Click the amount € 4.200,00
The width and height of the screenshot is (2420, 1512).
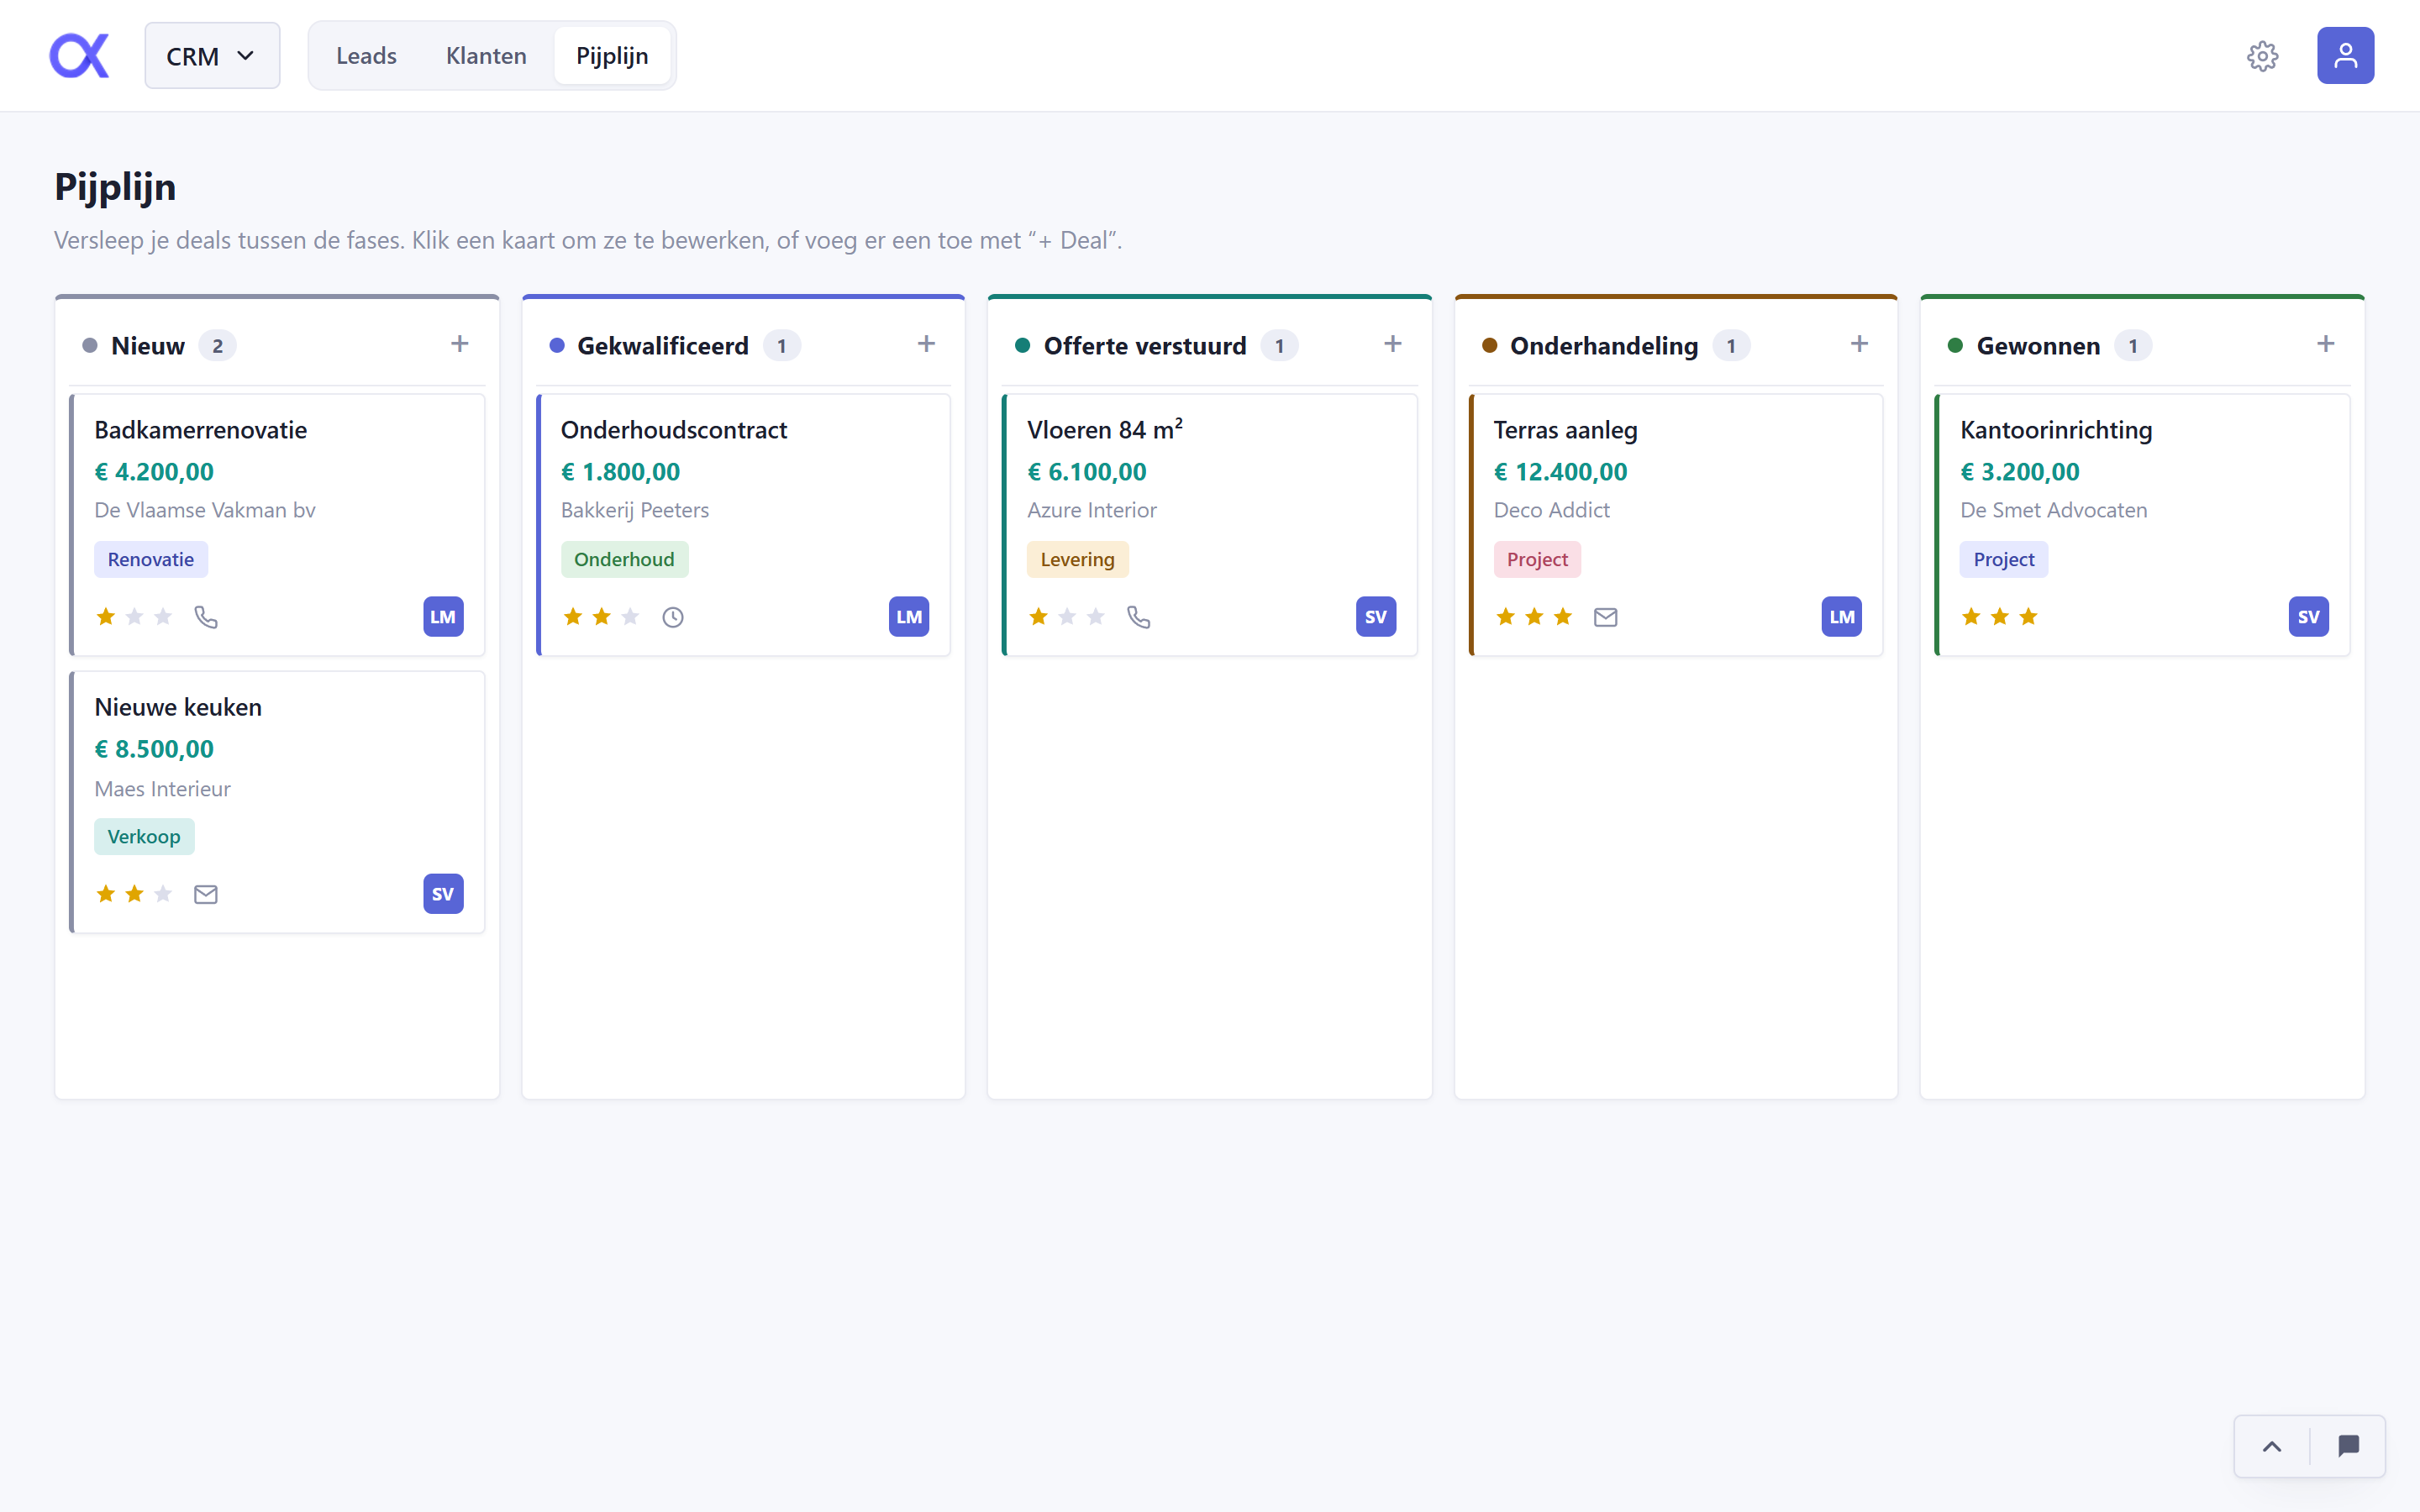pos(154,472)
